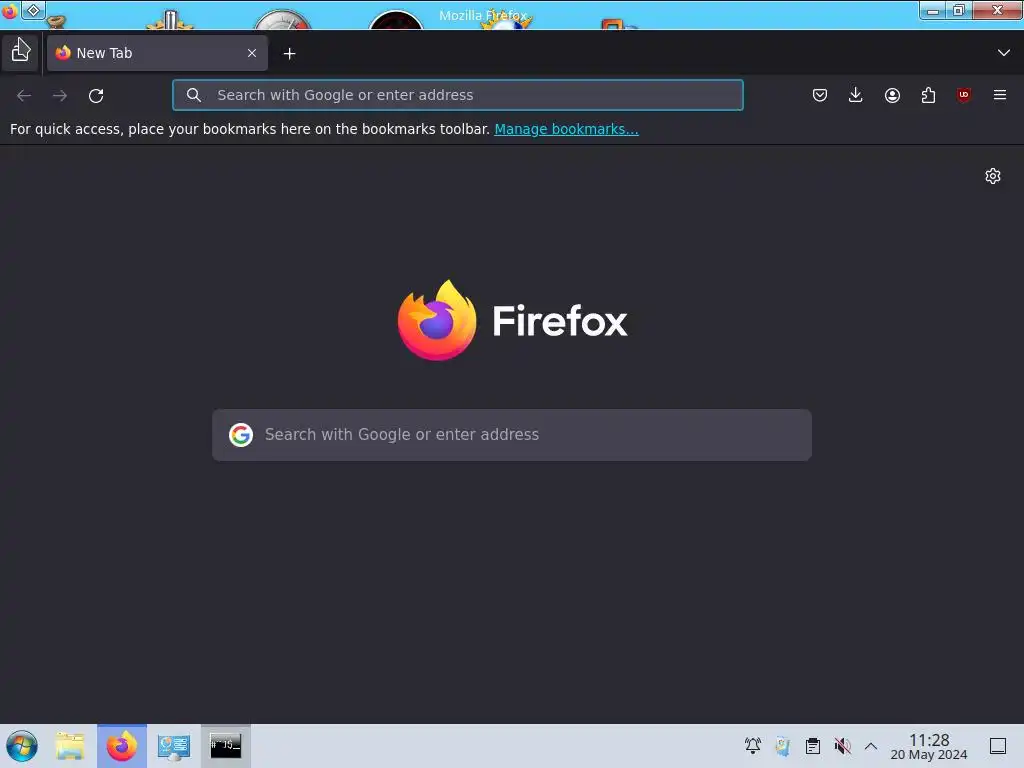Open Save to Pocket button

click(820, 95)
